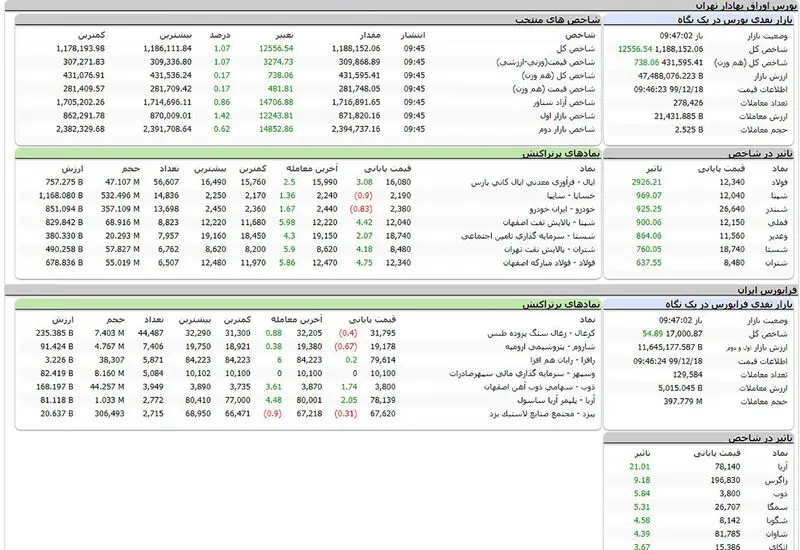
Task: Click the trade count value '278,426'
Action: point(688,103)
